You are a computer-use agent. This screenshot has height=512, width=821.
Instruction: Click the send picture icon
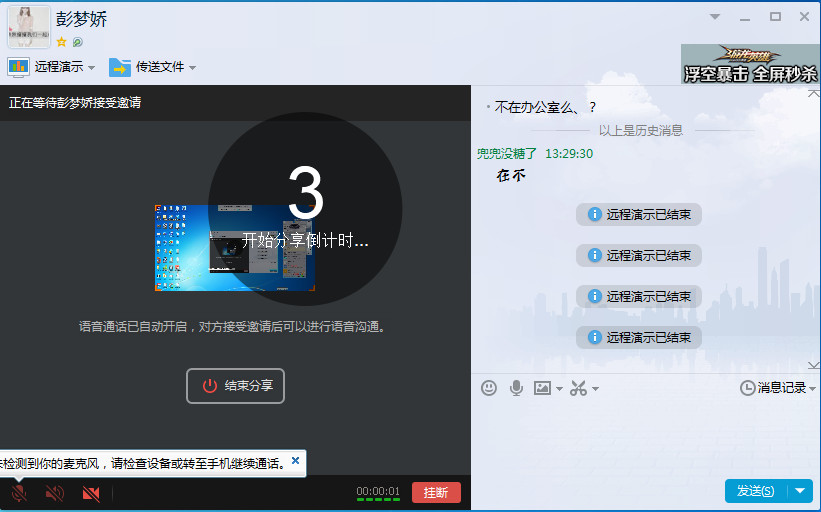(x=543, y=388)
